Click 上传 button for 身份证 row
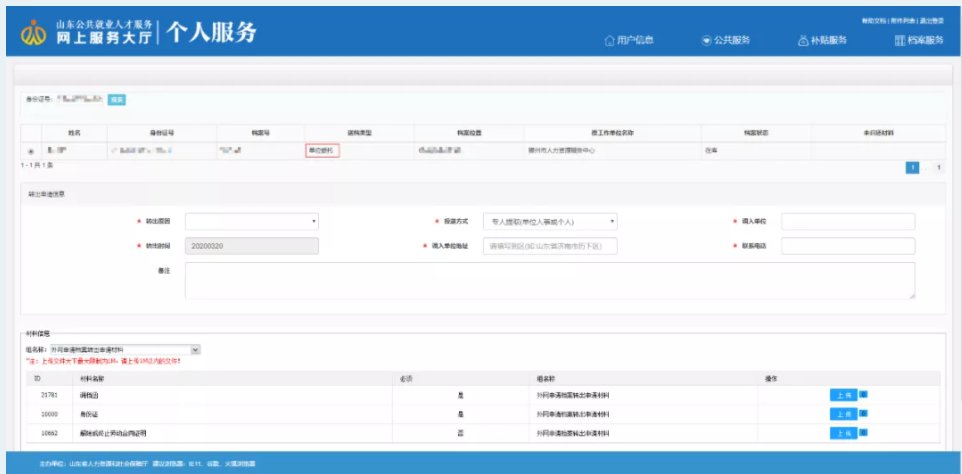Screen dimensions: 962x474 843,413
